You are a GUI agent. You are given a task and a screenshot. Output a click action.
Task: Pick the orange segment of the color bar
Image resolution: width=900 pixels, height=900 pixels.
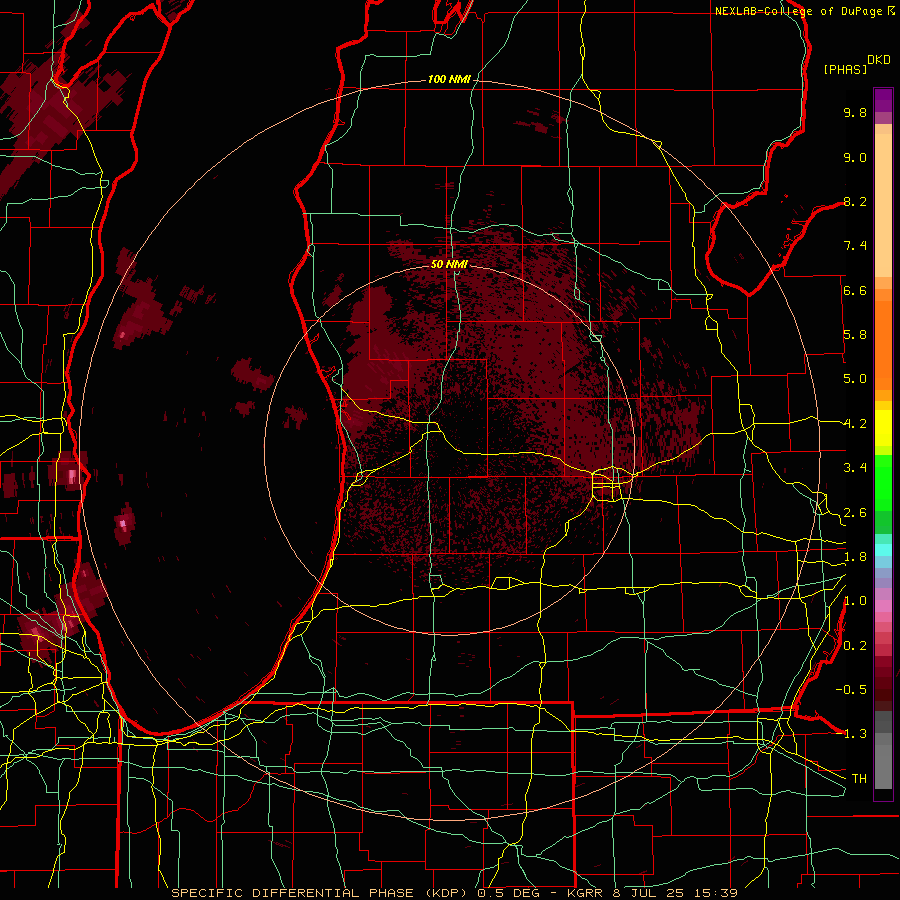click(x=883, y=344)
